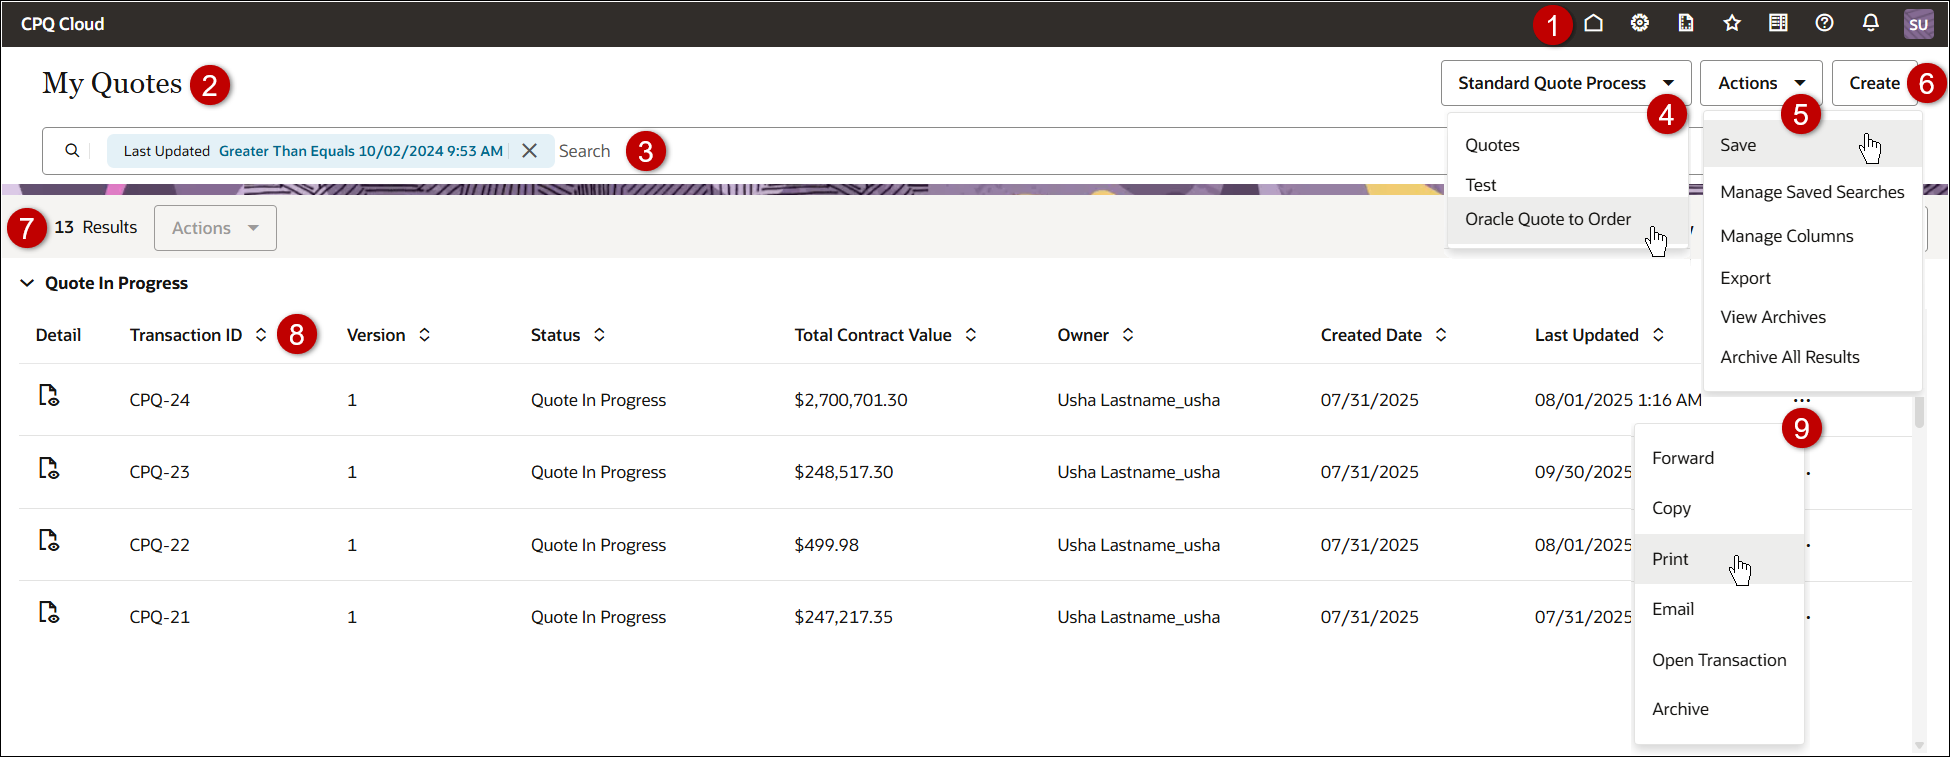Open the Standard Quote Process dropdown
1950x757 pixels.
1565,83
